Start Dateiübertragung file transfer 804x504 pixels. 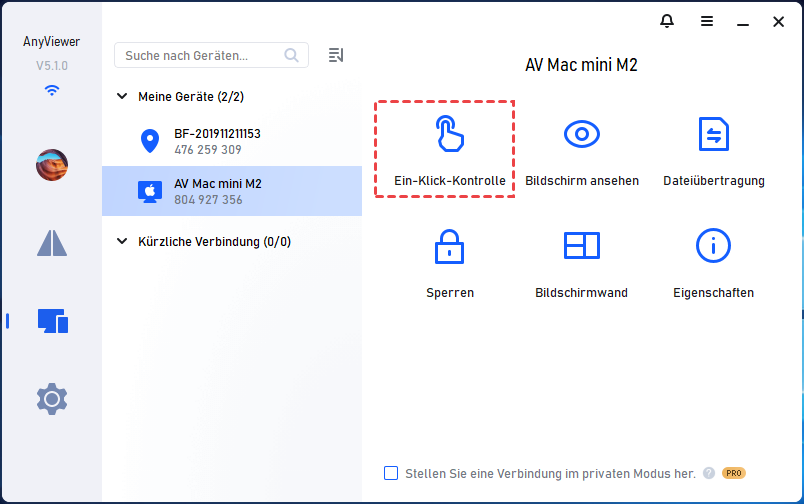(713, 134)
